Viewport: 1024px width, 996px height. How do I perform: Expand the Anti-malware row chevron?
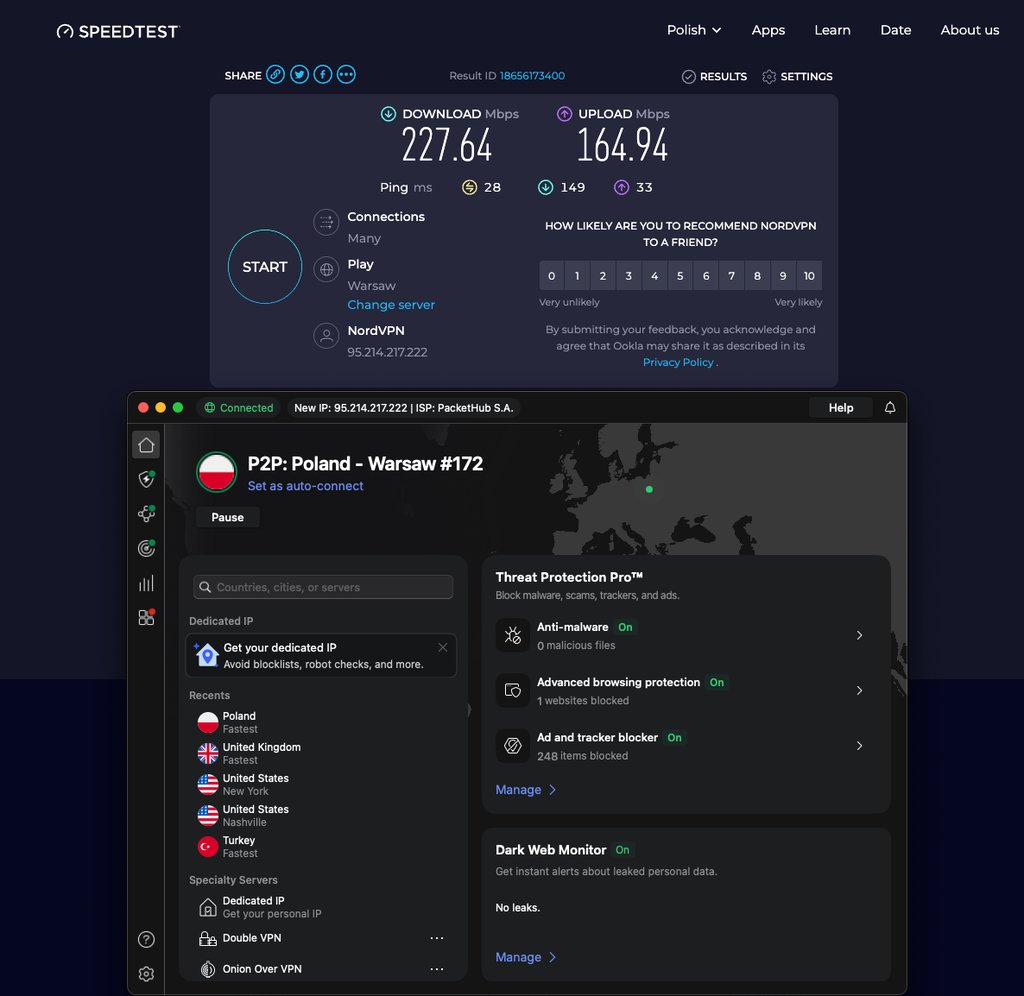(x=859, y=635)
